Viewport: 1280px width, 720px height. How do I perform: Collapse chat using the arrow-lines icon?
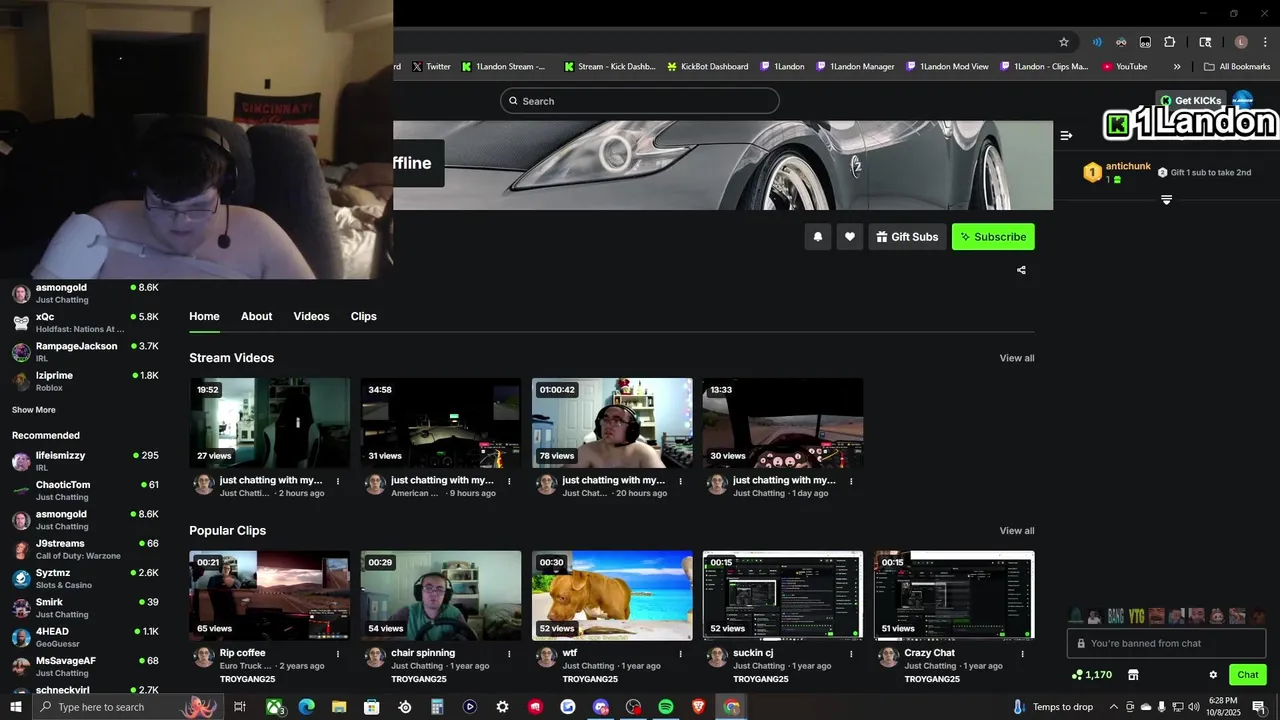(1066, 135)
